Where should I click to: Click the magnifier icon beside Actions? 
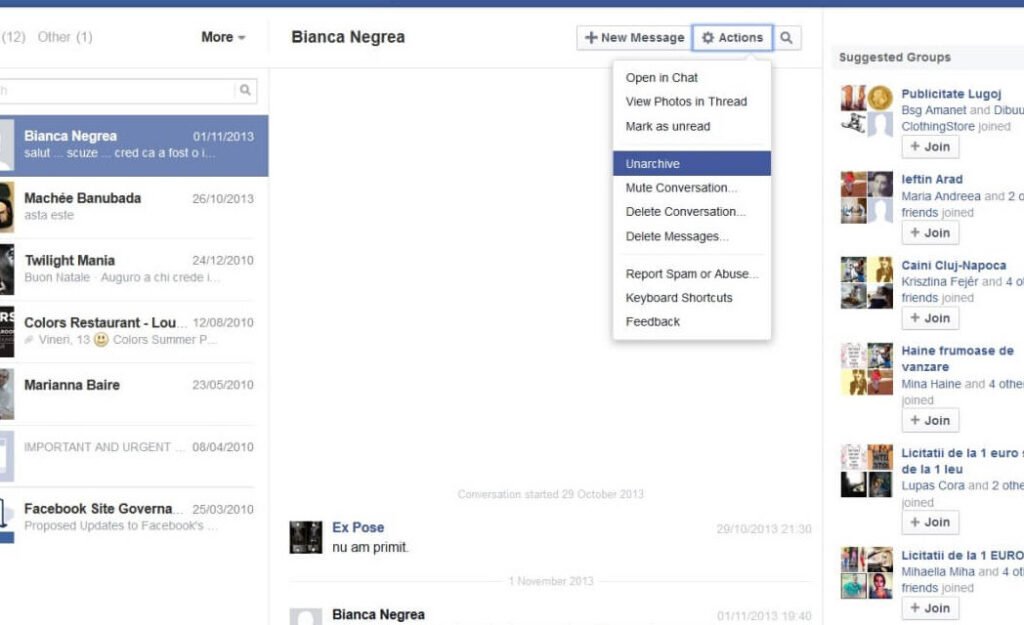click(x=787, y=38)
